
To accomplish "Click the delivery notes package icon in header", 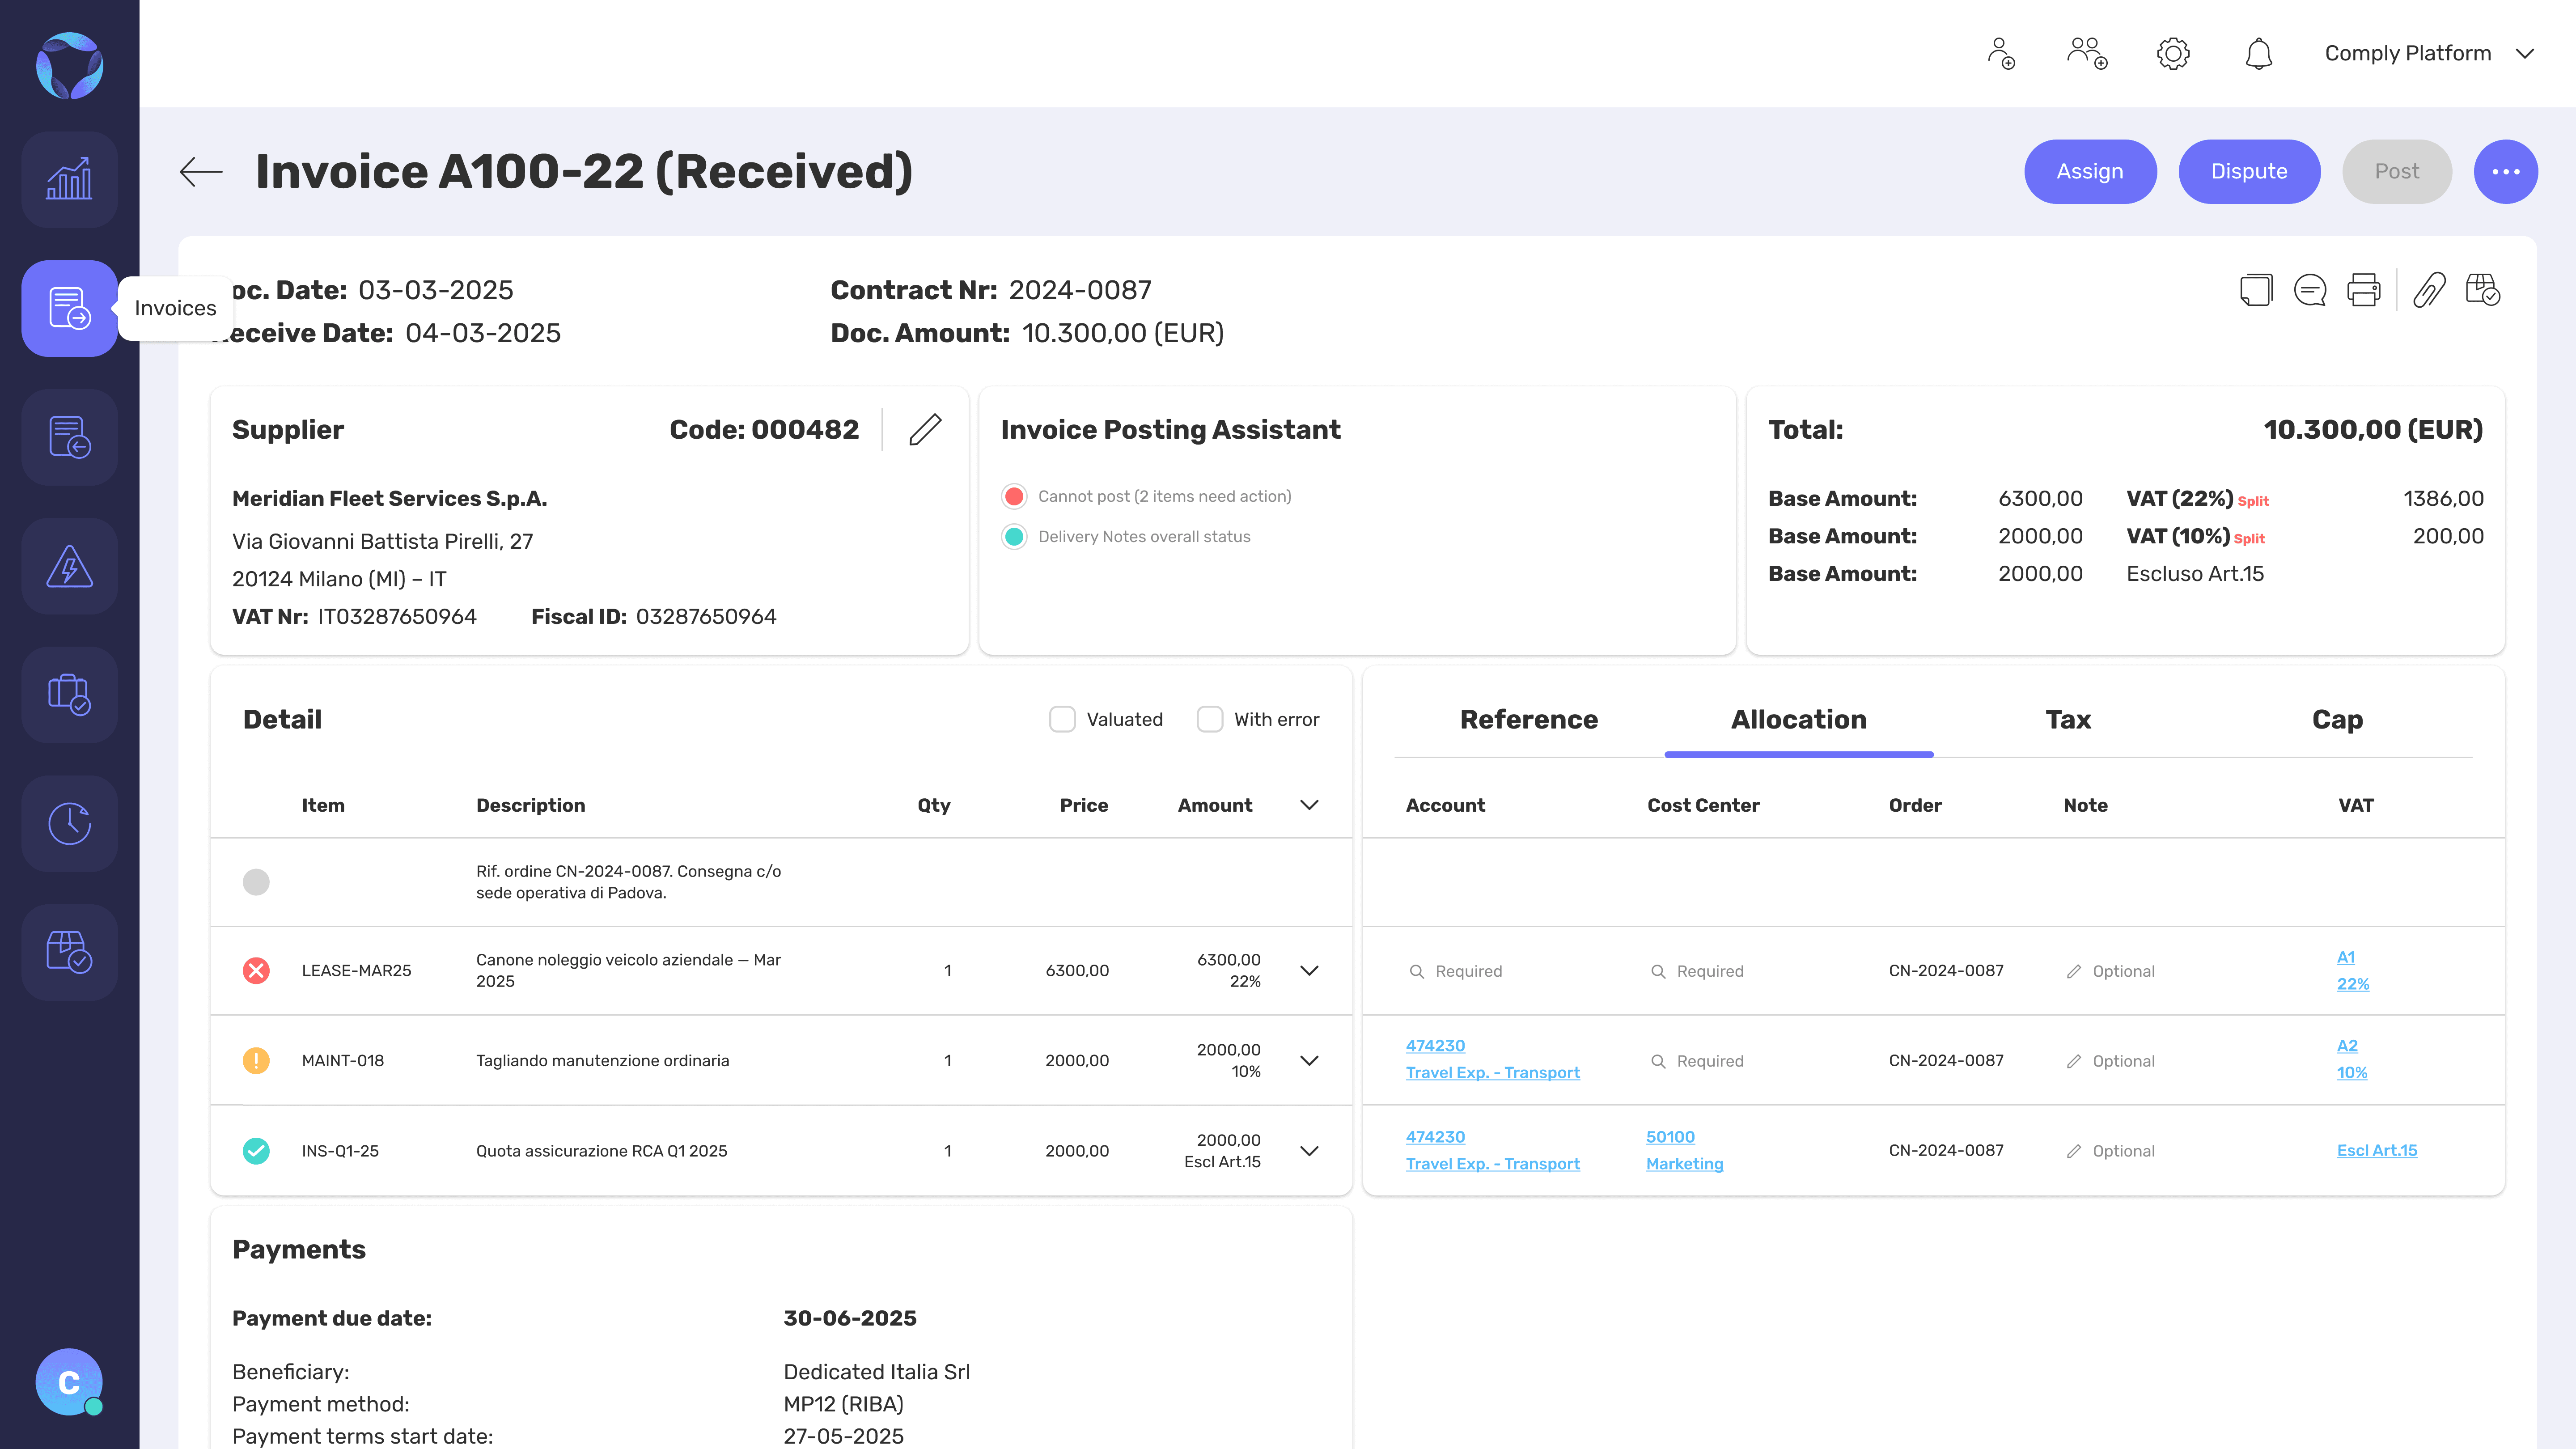I will click(2483, 290).
